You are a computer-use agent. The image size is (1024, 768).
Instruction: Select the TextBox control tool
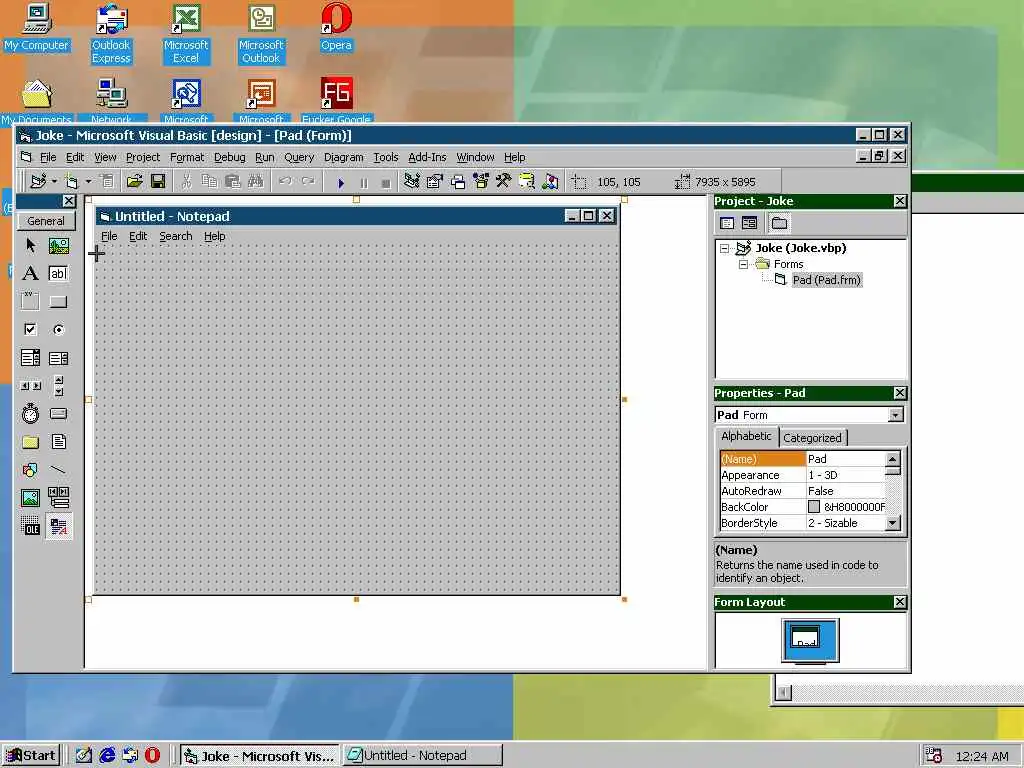pyautogui.click(x=59, y=274)
